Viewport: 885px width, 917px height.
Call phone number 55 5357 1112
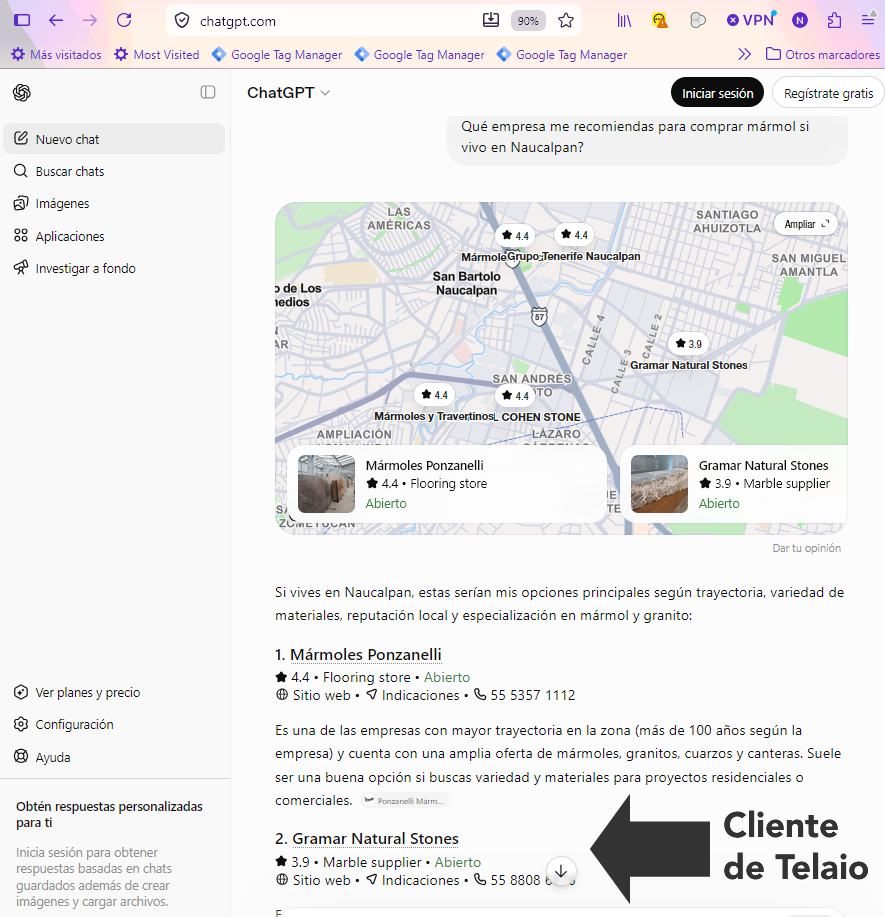coord(525,695)
